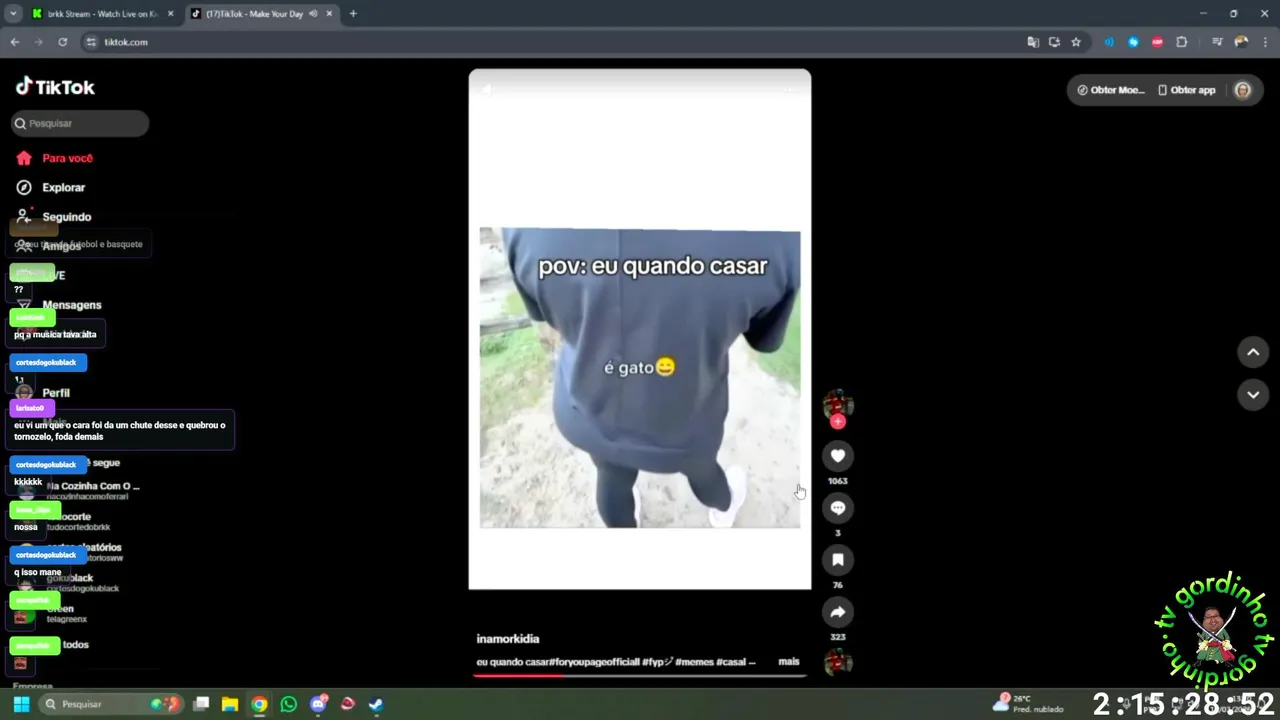
Task: Go back with the browser back arrow
Action: 14,42
